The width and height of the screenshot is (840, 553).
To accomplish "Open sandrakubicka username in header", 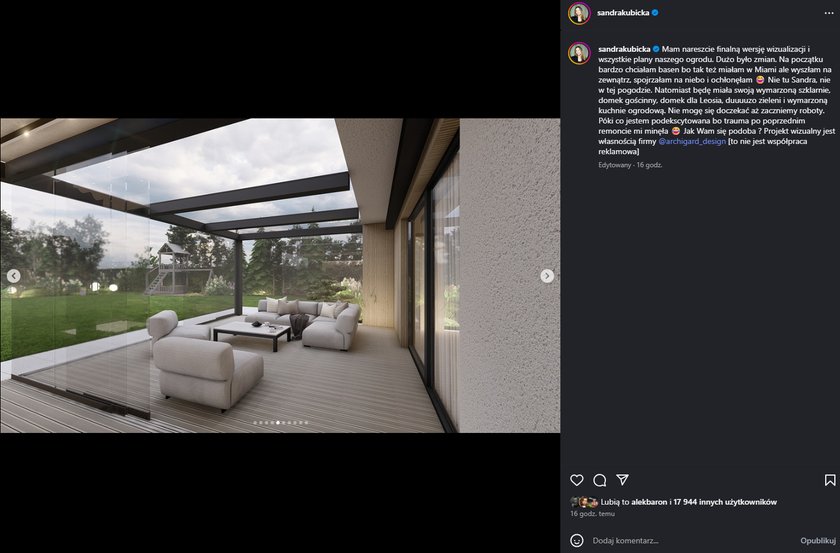I will 623,13.
